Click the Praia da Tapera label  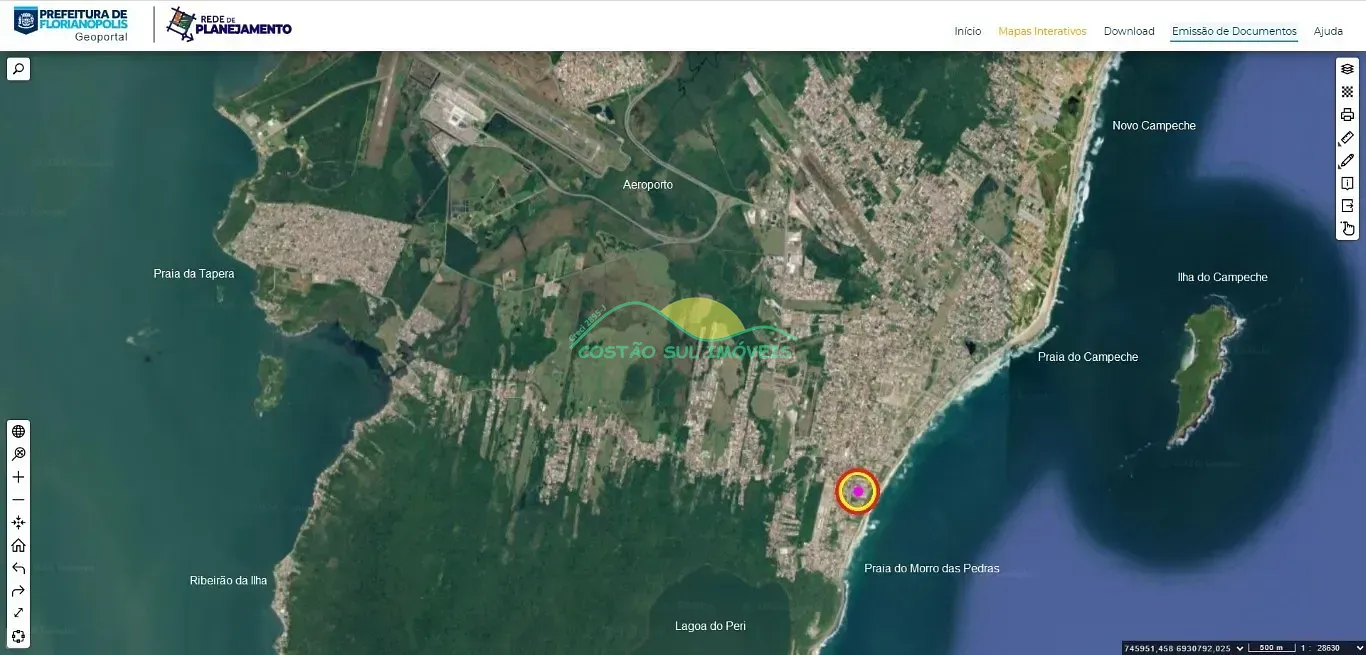[194, 273]
